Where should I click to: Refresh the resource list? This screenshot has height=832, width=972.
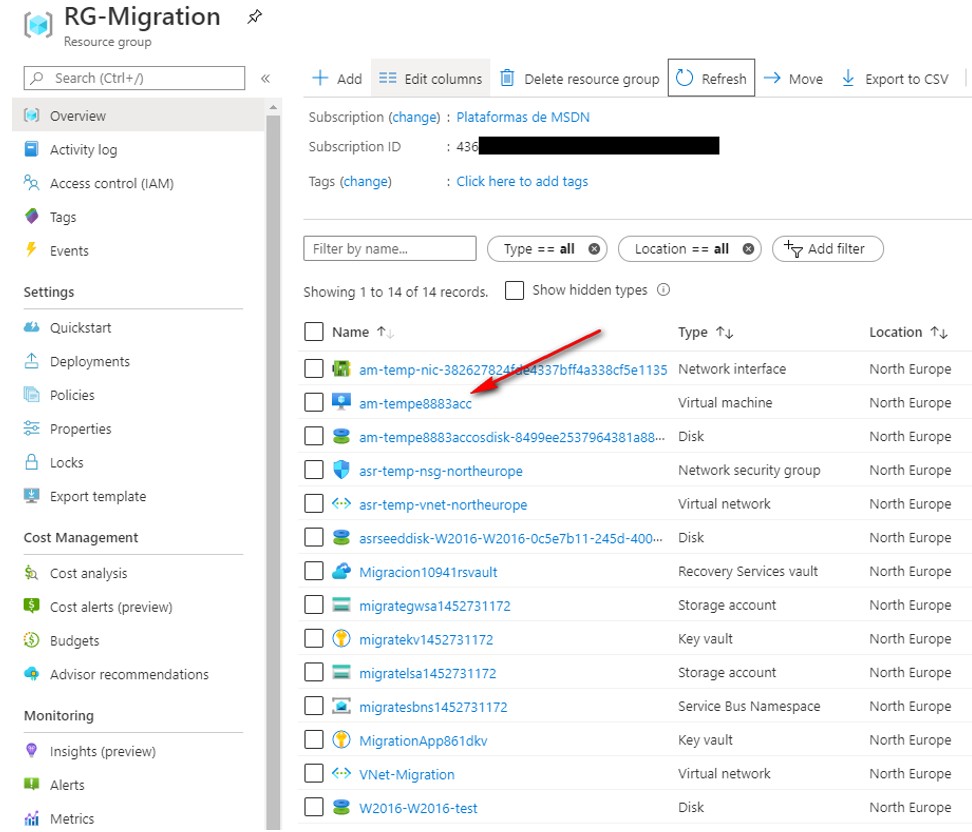(x=712, y=78)
